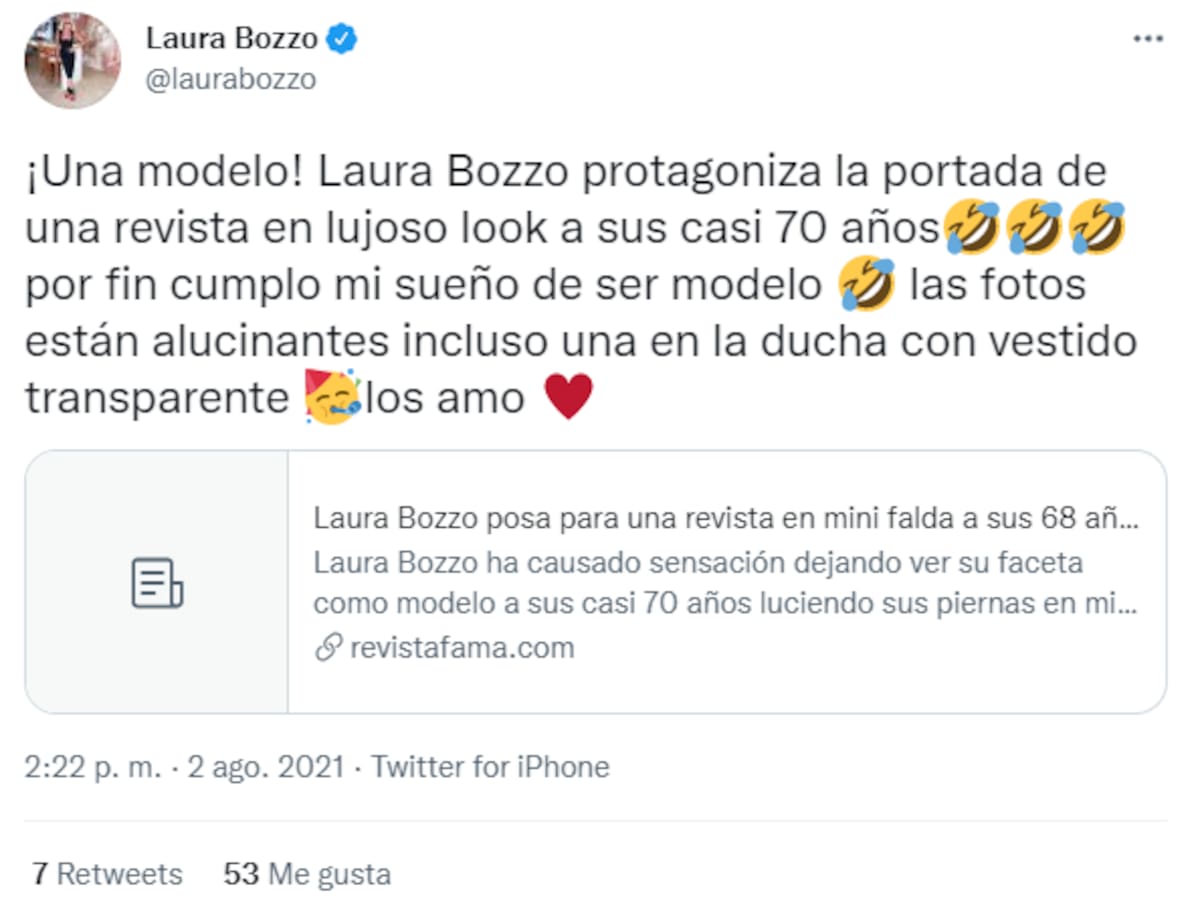This screenshot has width=1200, height=921.
Task: Open the revistafama.com link
Action: [462, 648]
